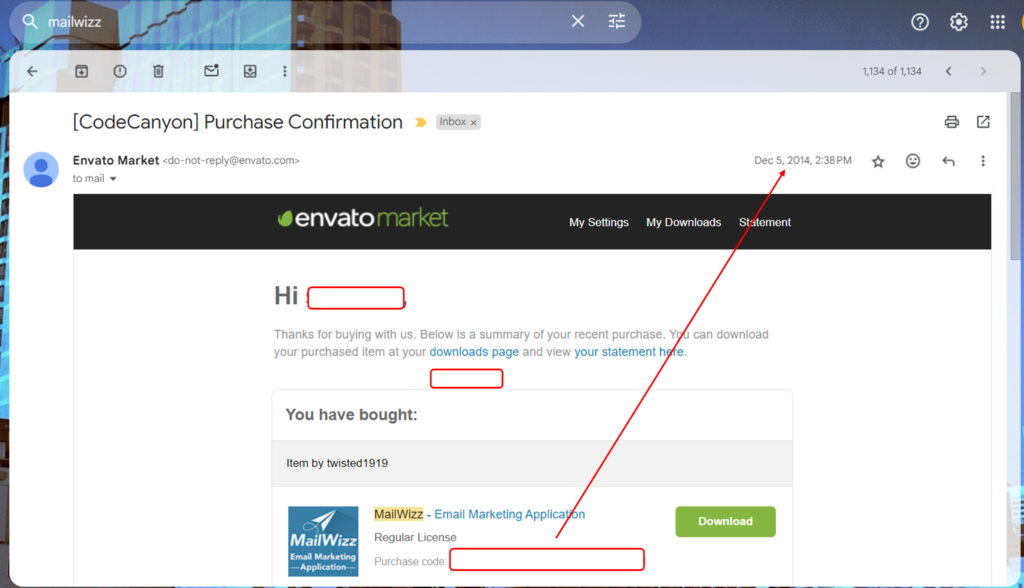The width and height of the screenshot is (1024, 588).
Task: Remove the Inbox label
Action: coord(473,123)
